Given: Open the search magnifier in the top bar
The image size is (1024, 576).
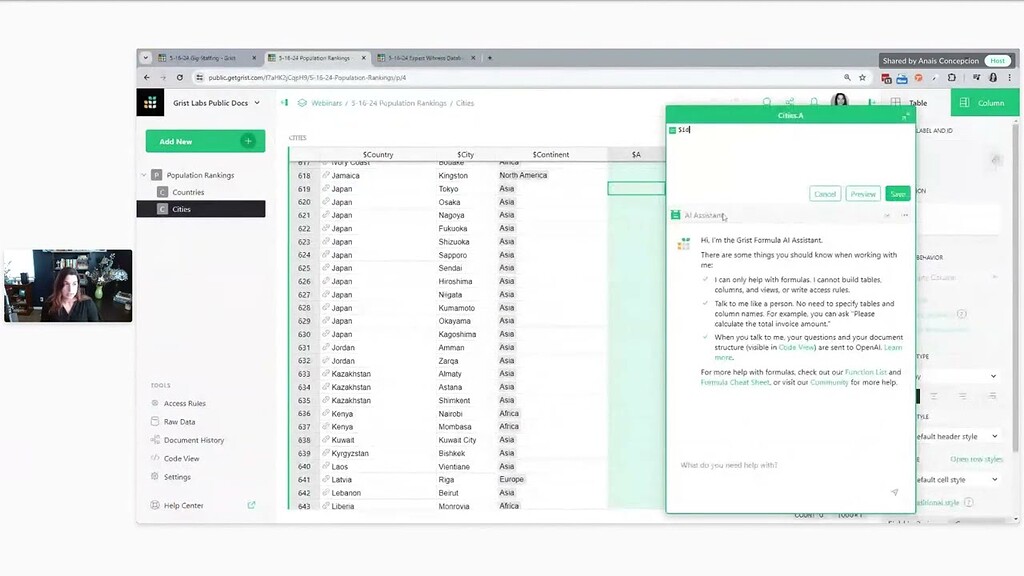Looking at the screenshot, I should click(x=766, y=101).
